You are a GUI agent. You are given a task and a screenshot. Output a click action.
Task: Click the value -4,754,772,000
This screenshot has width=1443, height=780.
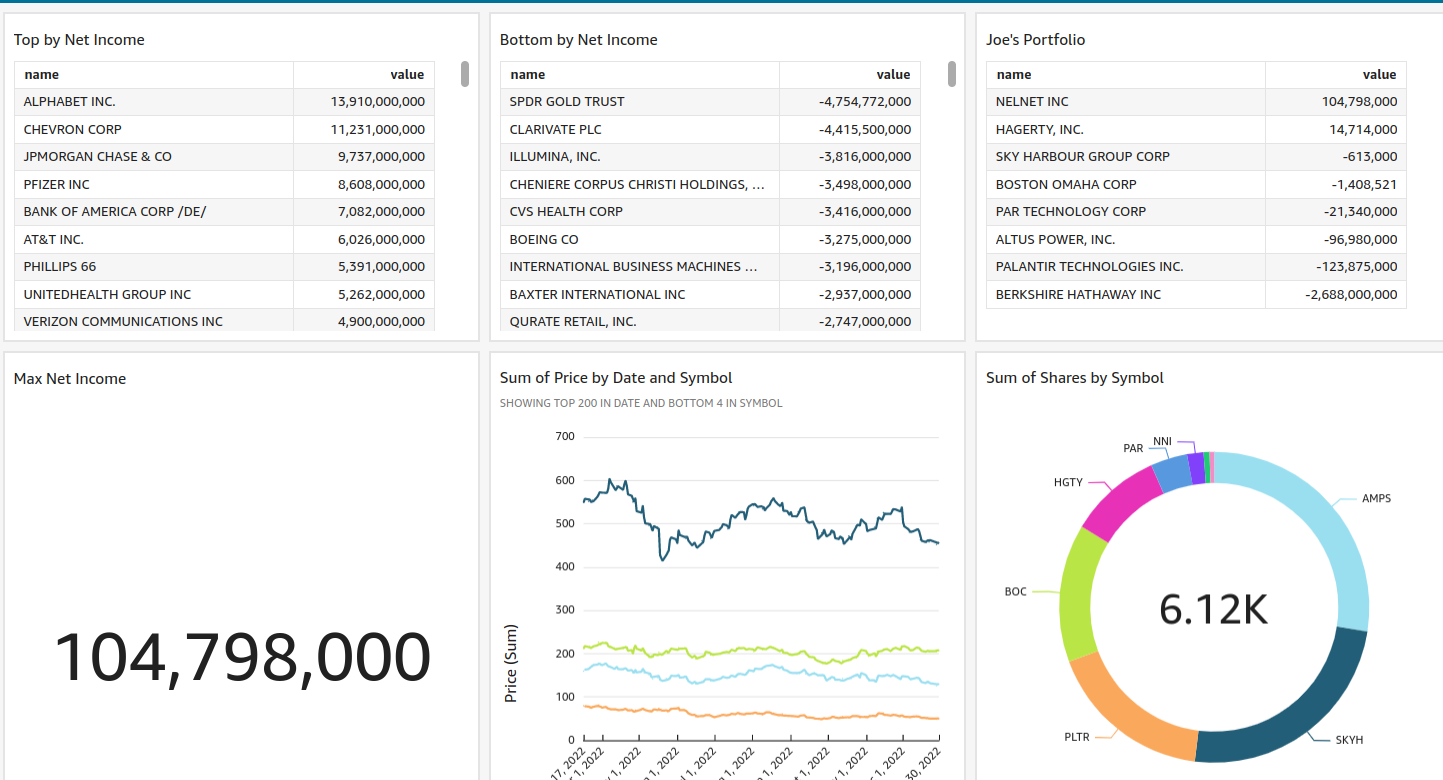[x=865, y=102]
